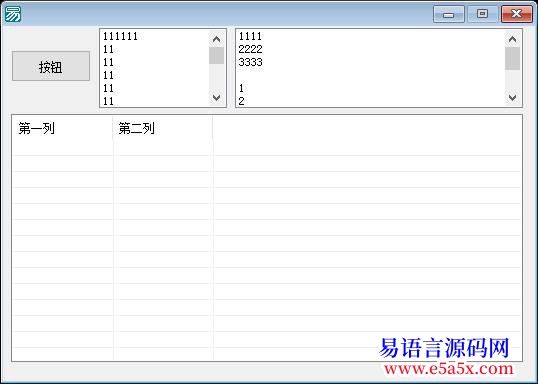Click the scrollbar thumb in the right edit box
The image size is (538, 384).
[513, 58]
